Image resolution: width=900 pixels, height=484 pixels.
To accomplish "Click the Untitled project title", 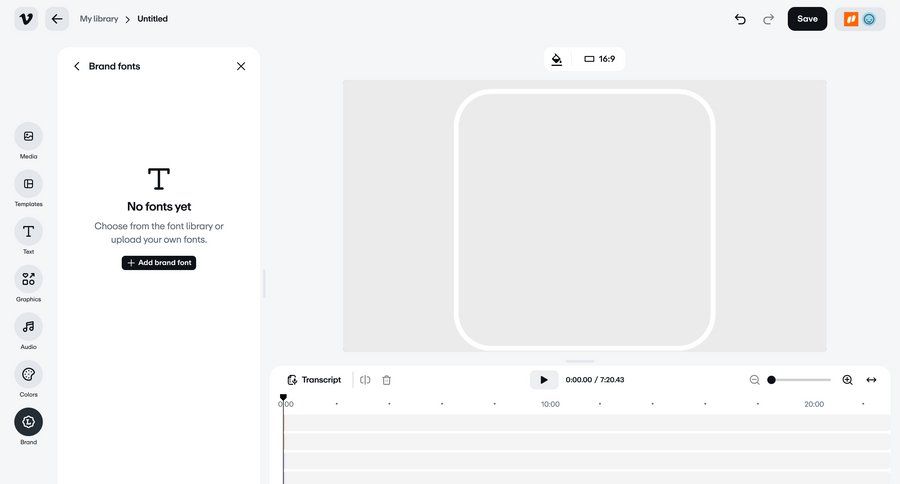I will [x=152, y=19].
